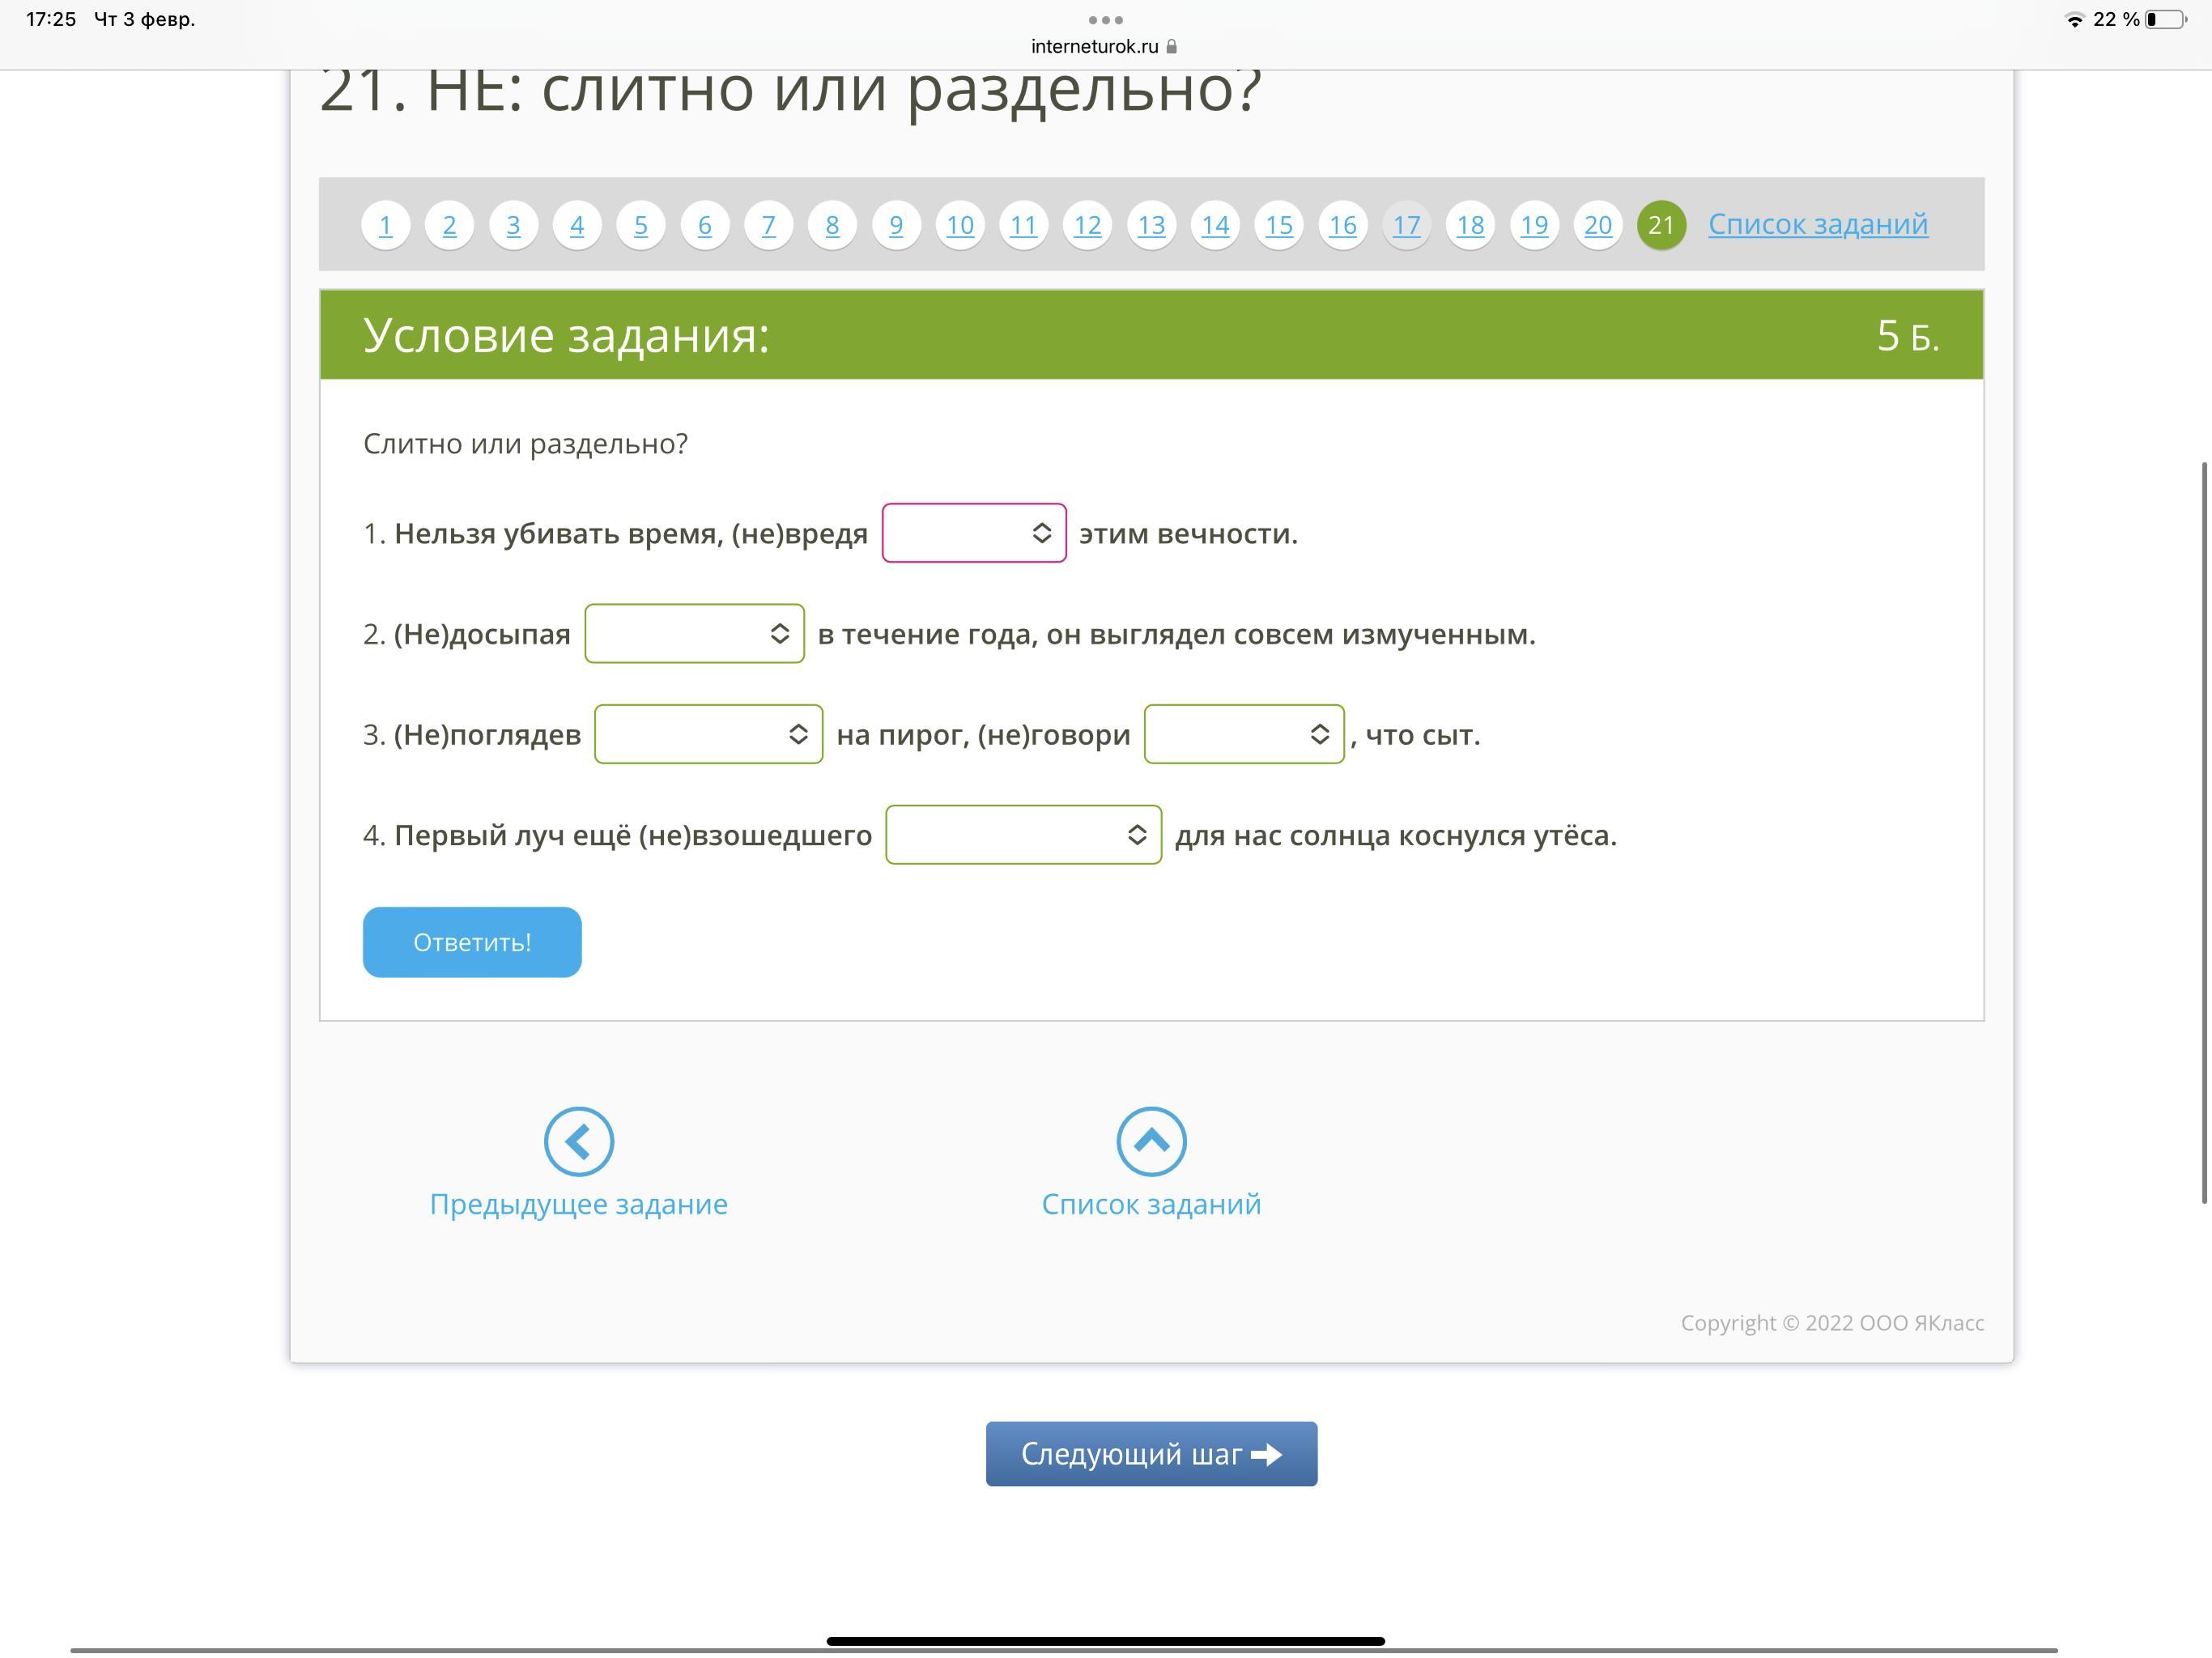This screenshot has width=2212, height=1658.
Task: Select the active task 21 circle
Action: point(1661,225)
